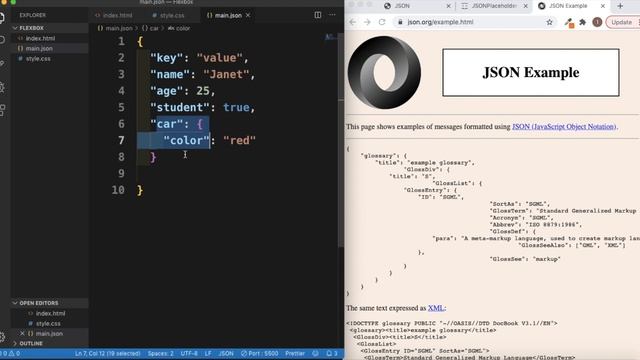Follow the JSON (JavaScript Object Notation) link
This screenshot has height=360, width=640.
(564, 127)
